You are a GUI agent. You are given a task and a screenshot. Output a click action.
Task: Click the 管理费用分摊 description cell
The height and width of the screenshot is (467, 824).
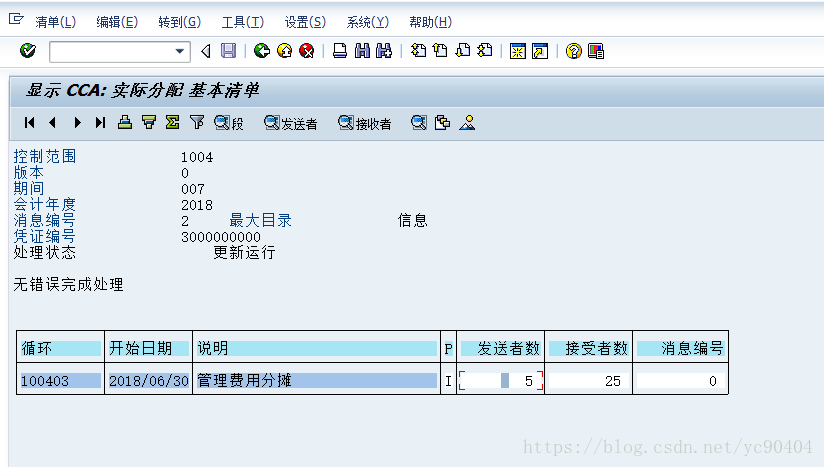pos(316,381)
